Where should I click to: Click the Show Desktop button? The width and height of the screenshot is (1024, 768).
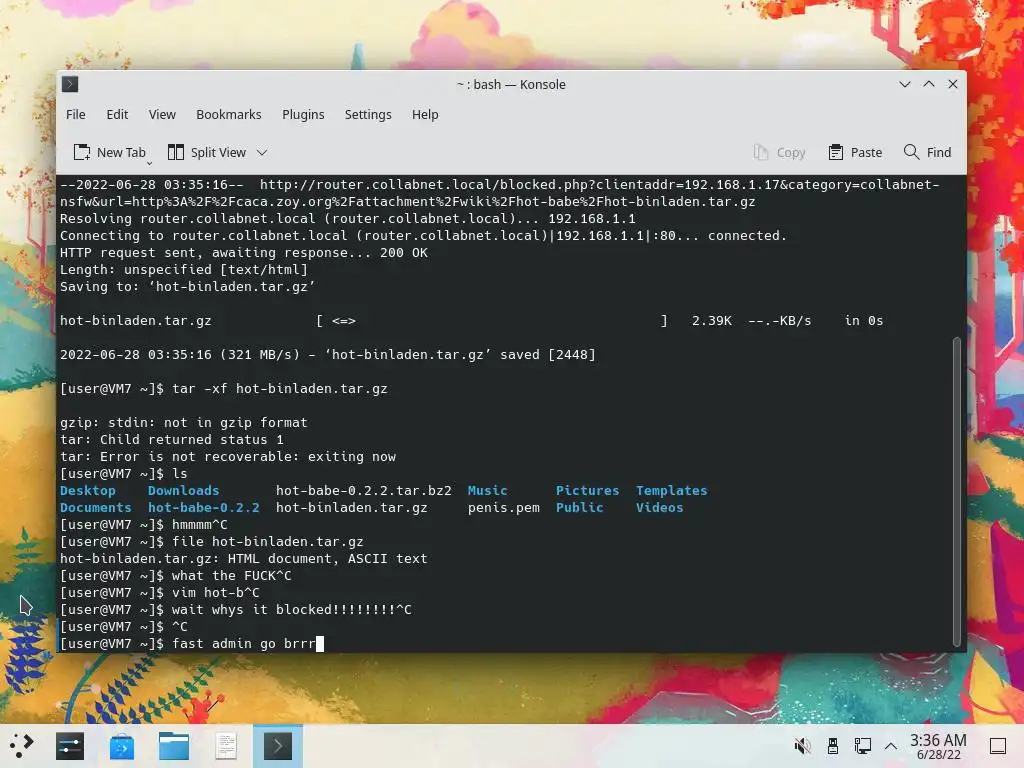(998, 746)
